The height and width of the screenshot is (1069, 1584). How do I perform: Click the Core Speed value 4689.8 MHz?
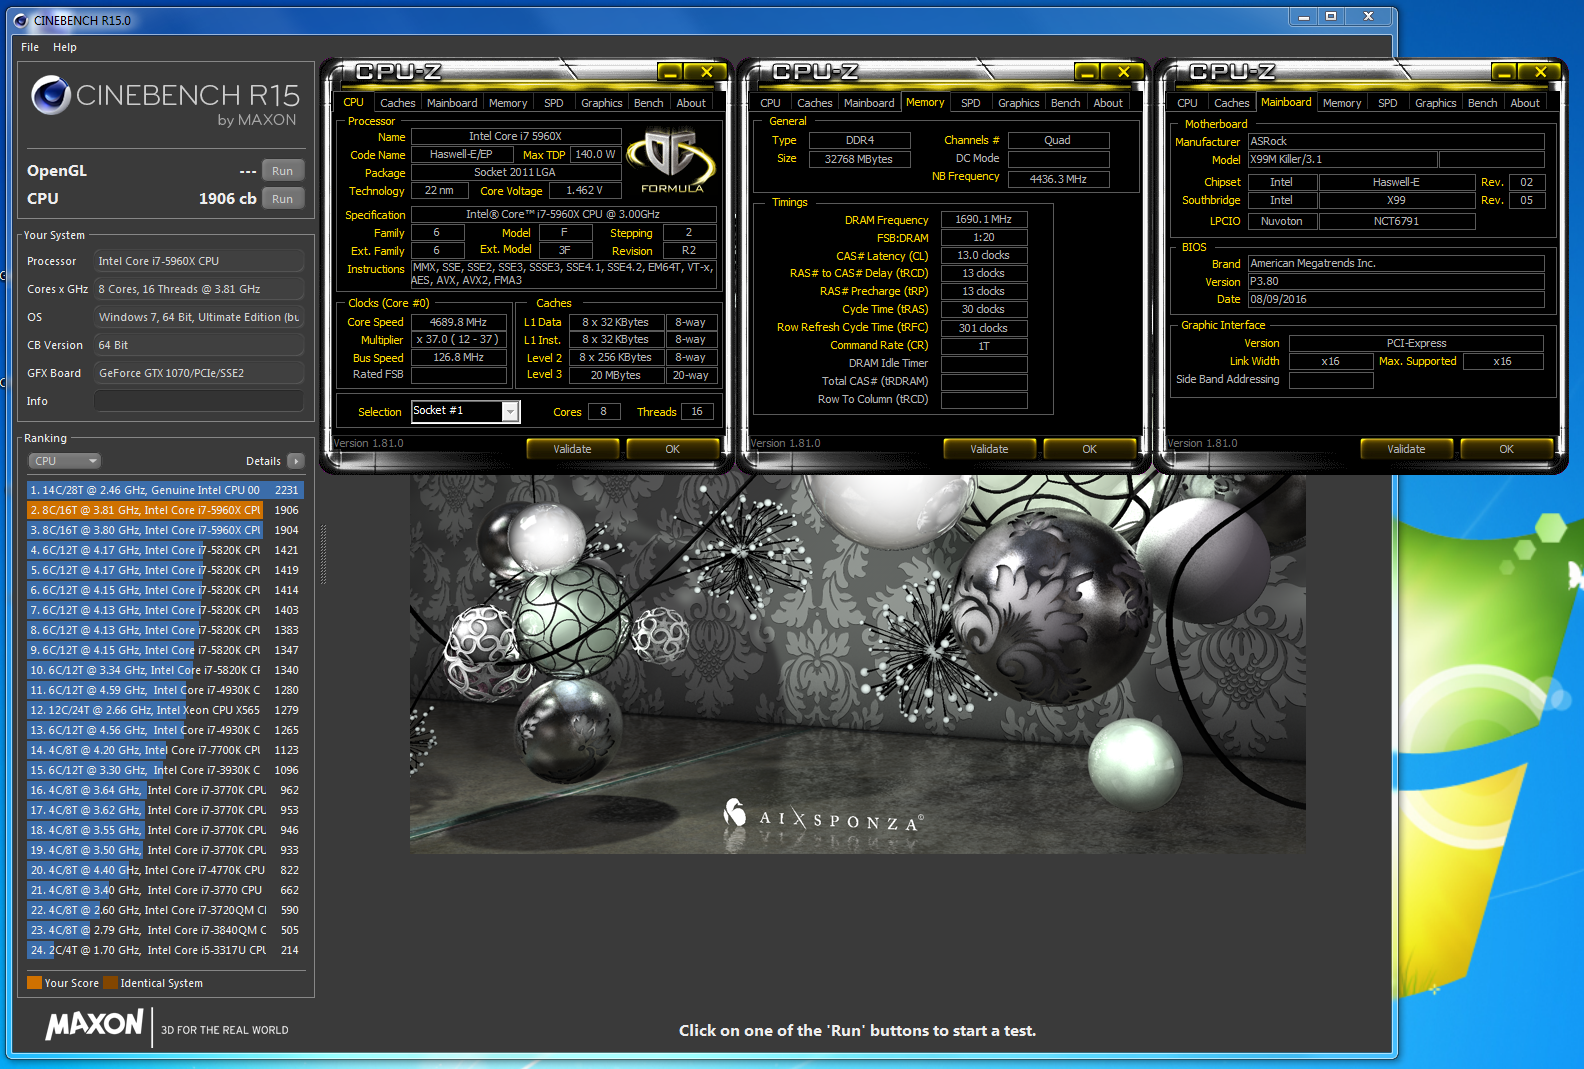pyautogui.click(x=459, y=322)
